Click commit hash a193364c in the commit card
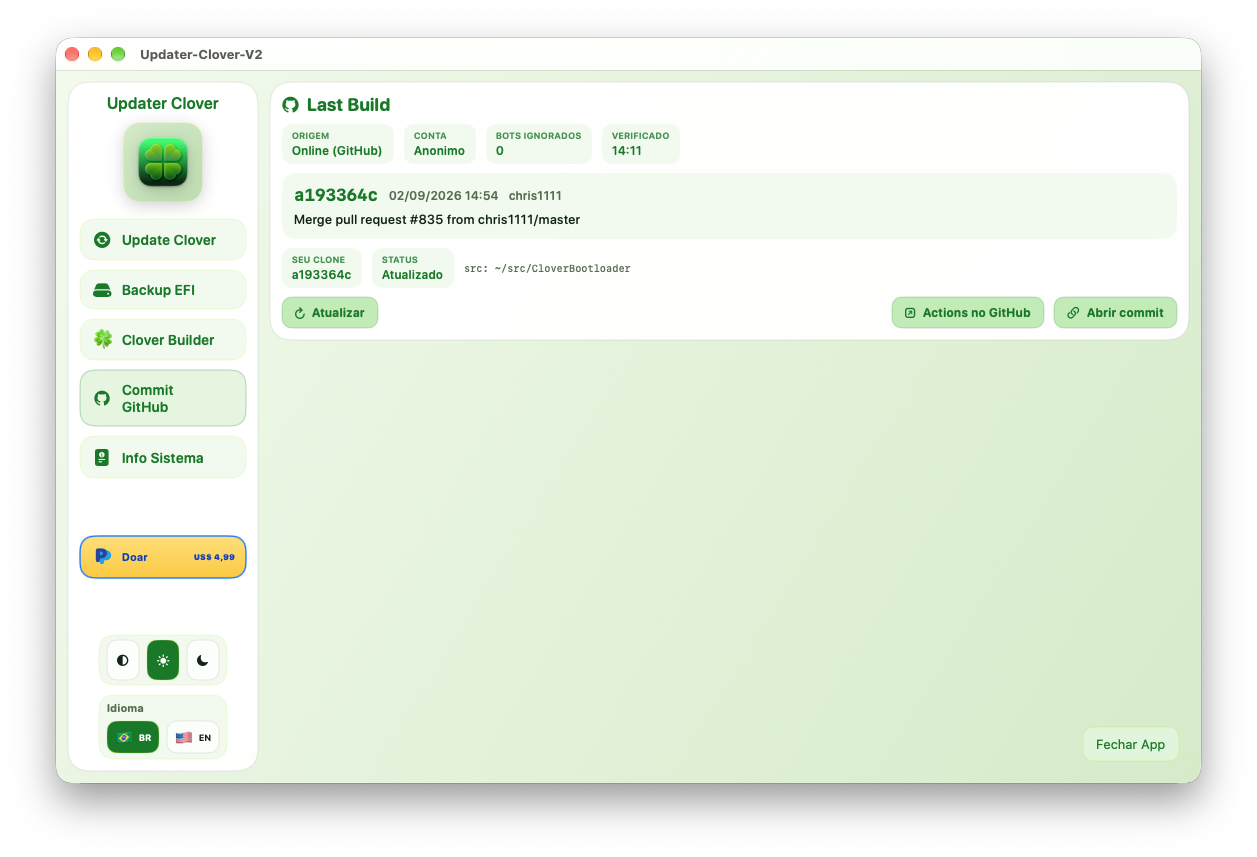The width and height of the screenshot is (1257, 857). point(336,195)
